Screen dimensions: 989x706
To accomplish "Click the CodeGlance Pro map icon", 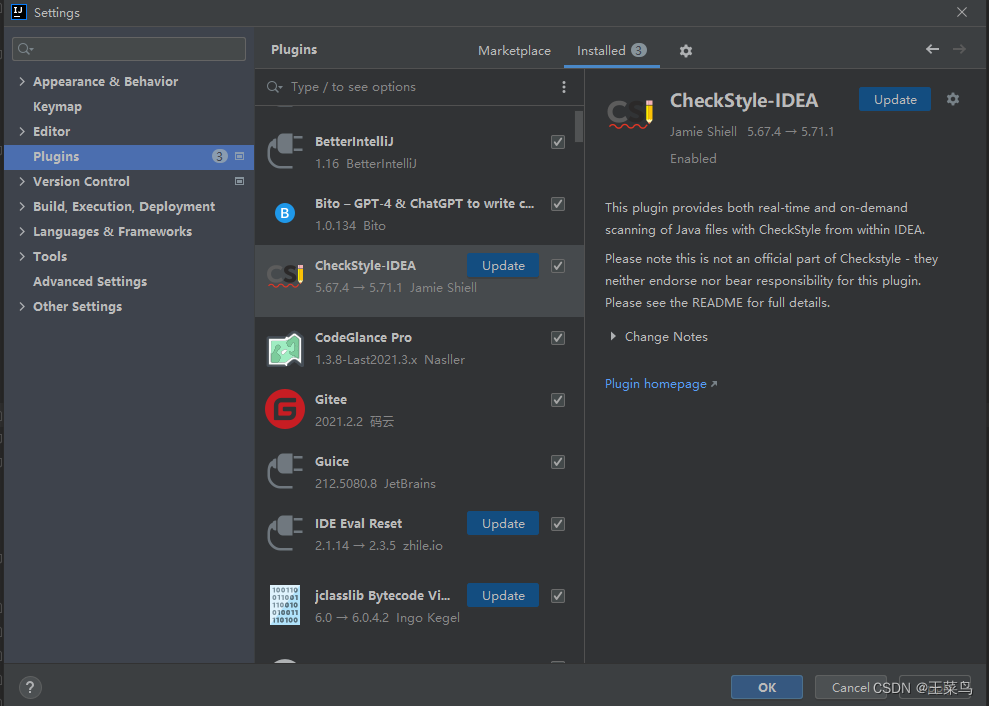I will click(x=285, y=349).
